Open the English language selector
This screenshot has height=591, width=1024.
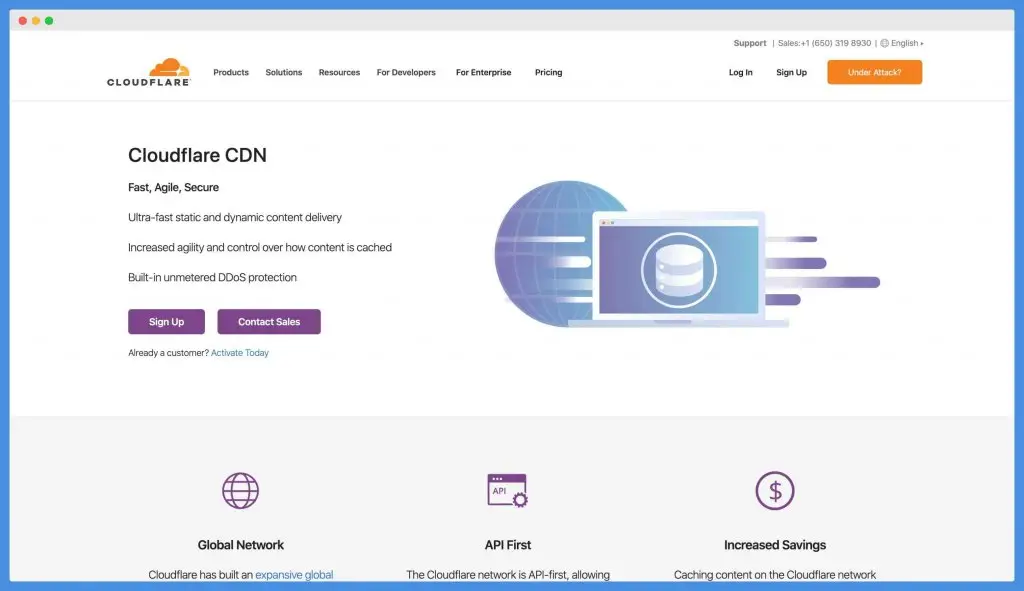pyautogui.click(x=903, y=43)
